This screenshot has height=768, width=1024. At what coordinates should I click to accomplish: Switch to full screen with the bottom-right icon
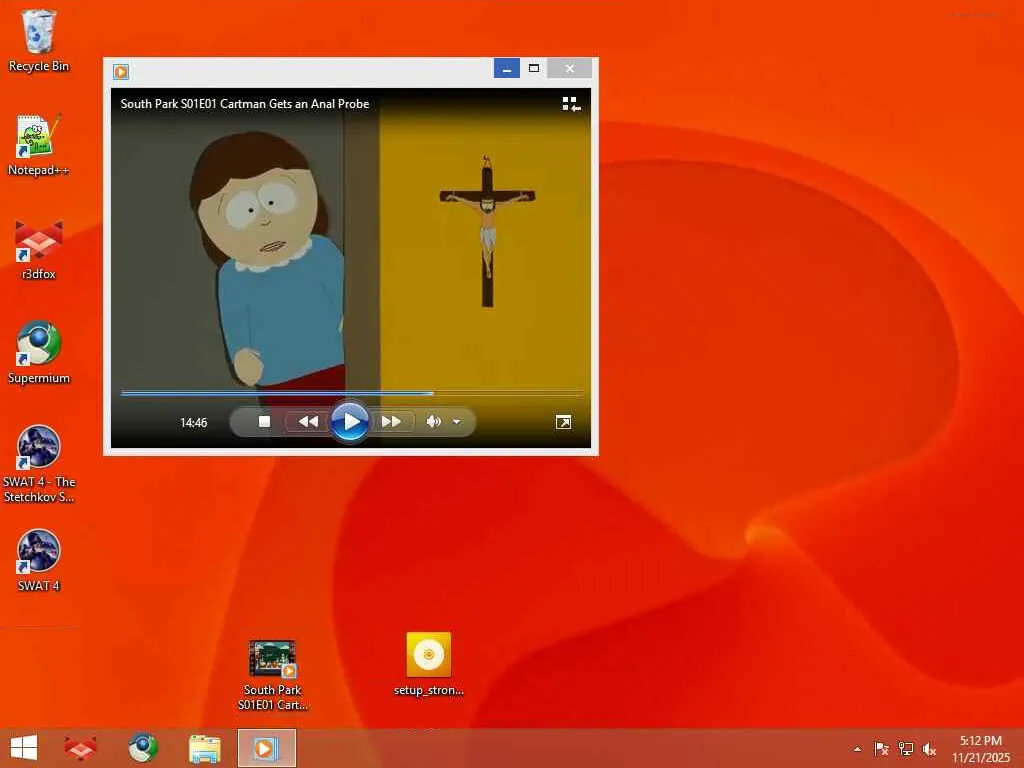[563, 423]
